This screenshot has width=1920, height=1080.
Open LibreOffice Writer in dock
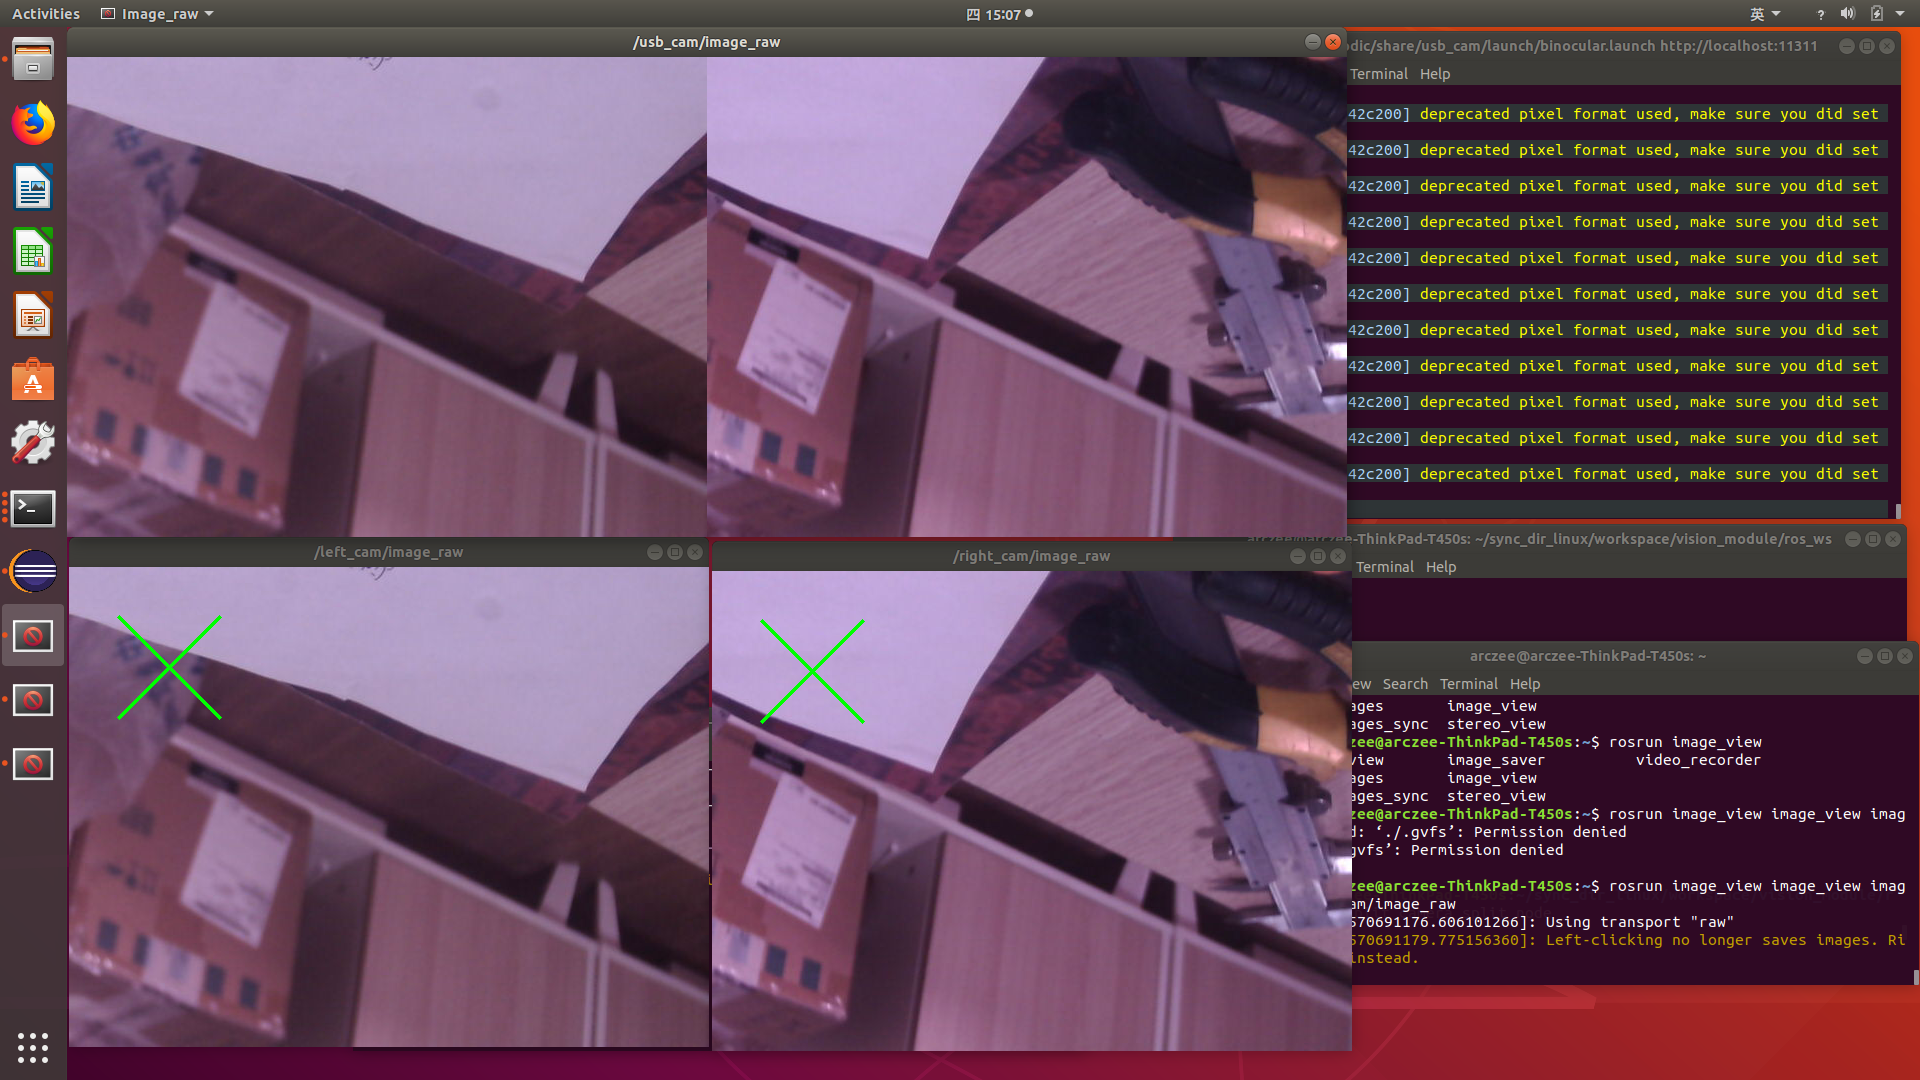(x=33, y=188)
